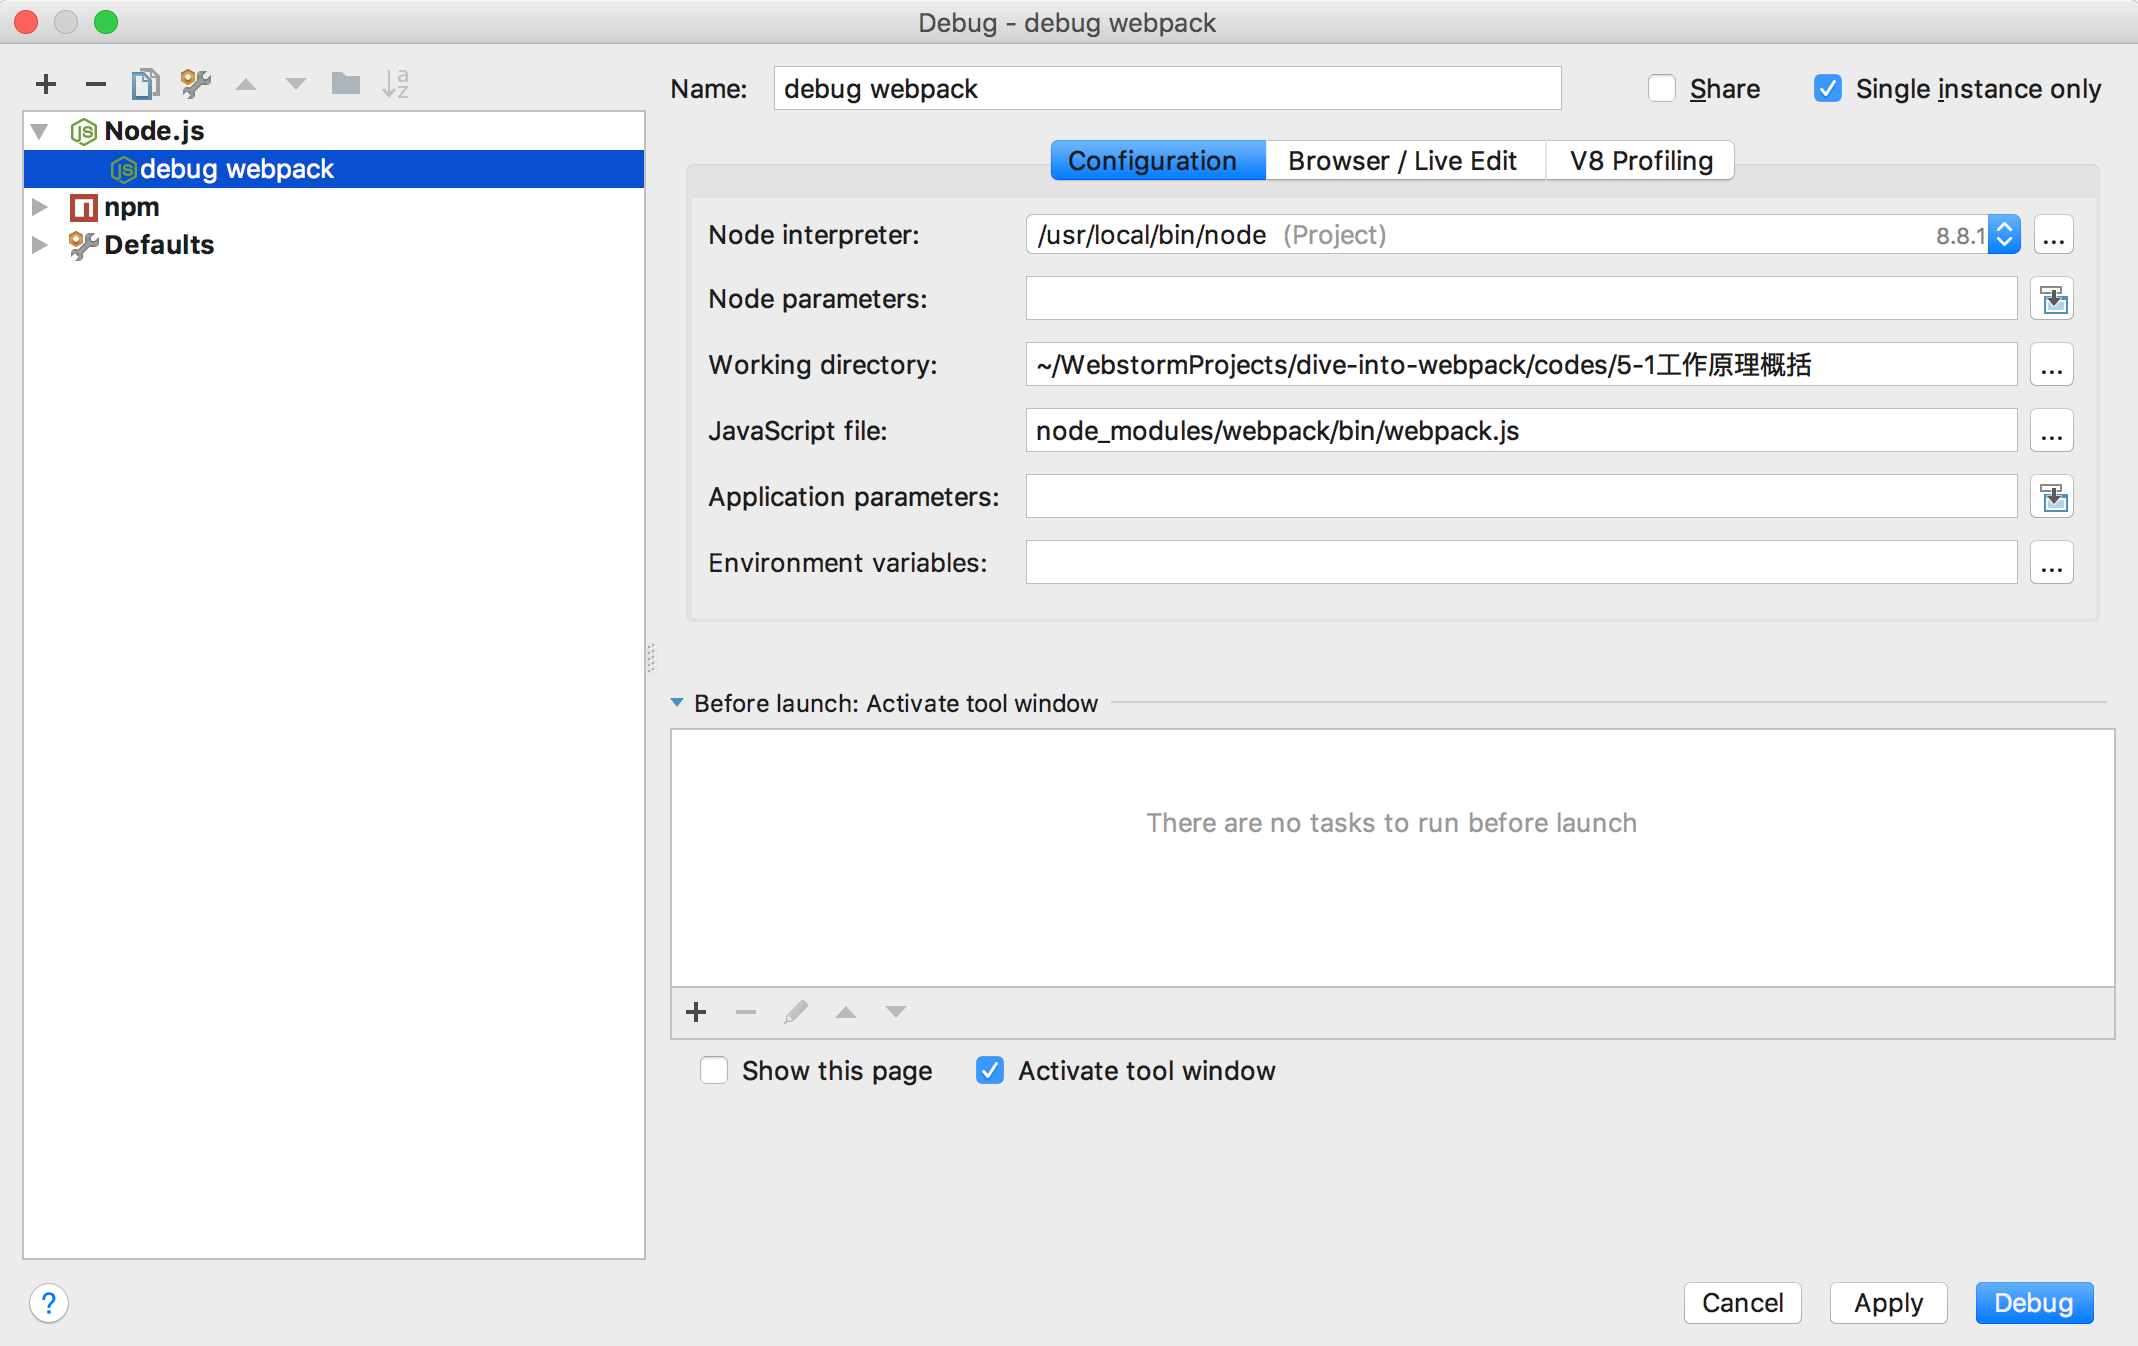This screenshot has width=2138, height=1346.
Task: Open the edit defaults wrench icon
Action: tap(195, 84)
